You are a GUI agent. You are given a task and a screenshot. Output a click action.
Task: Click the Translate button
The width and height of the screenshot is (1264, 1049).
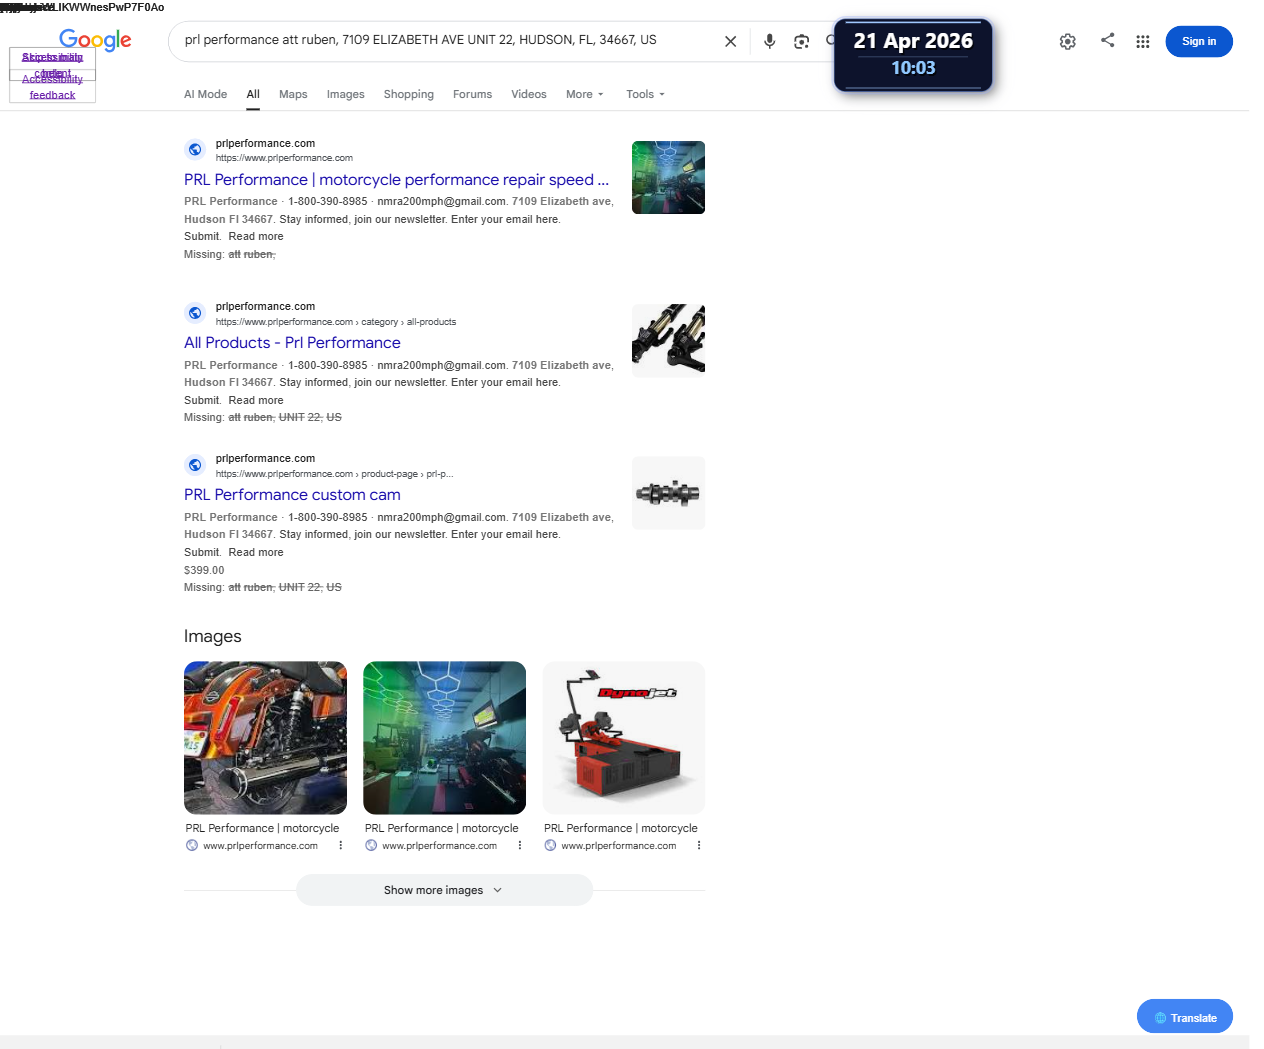click(x=1185, y=1017)
